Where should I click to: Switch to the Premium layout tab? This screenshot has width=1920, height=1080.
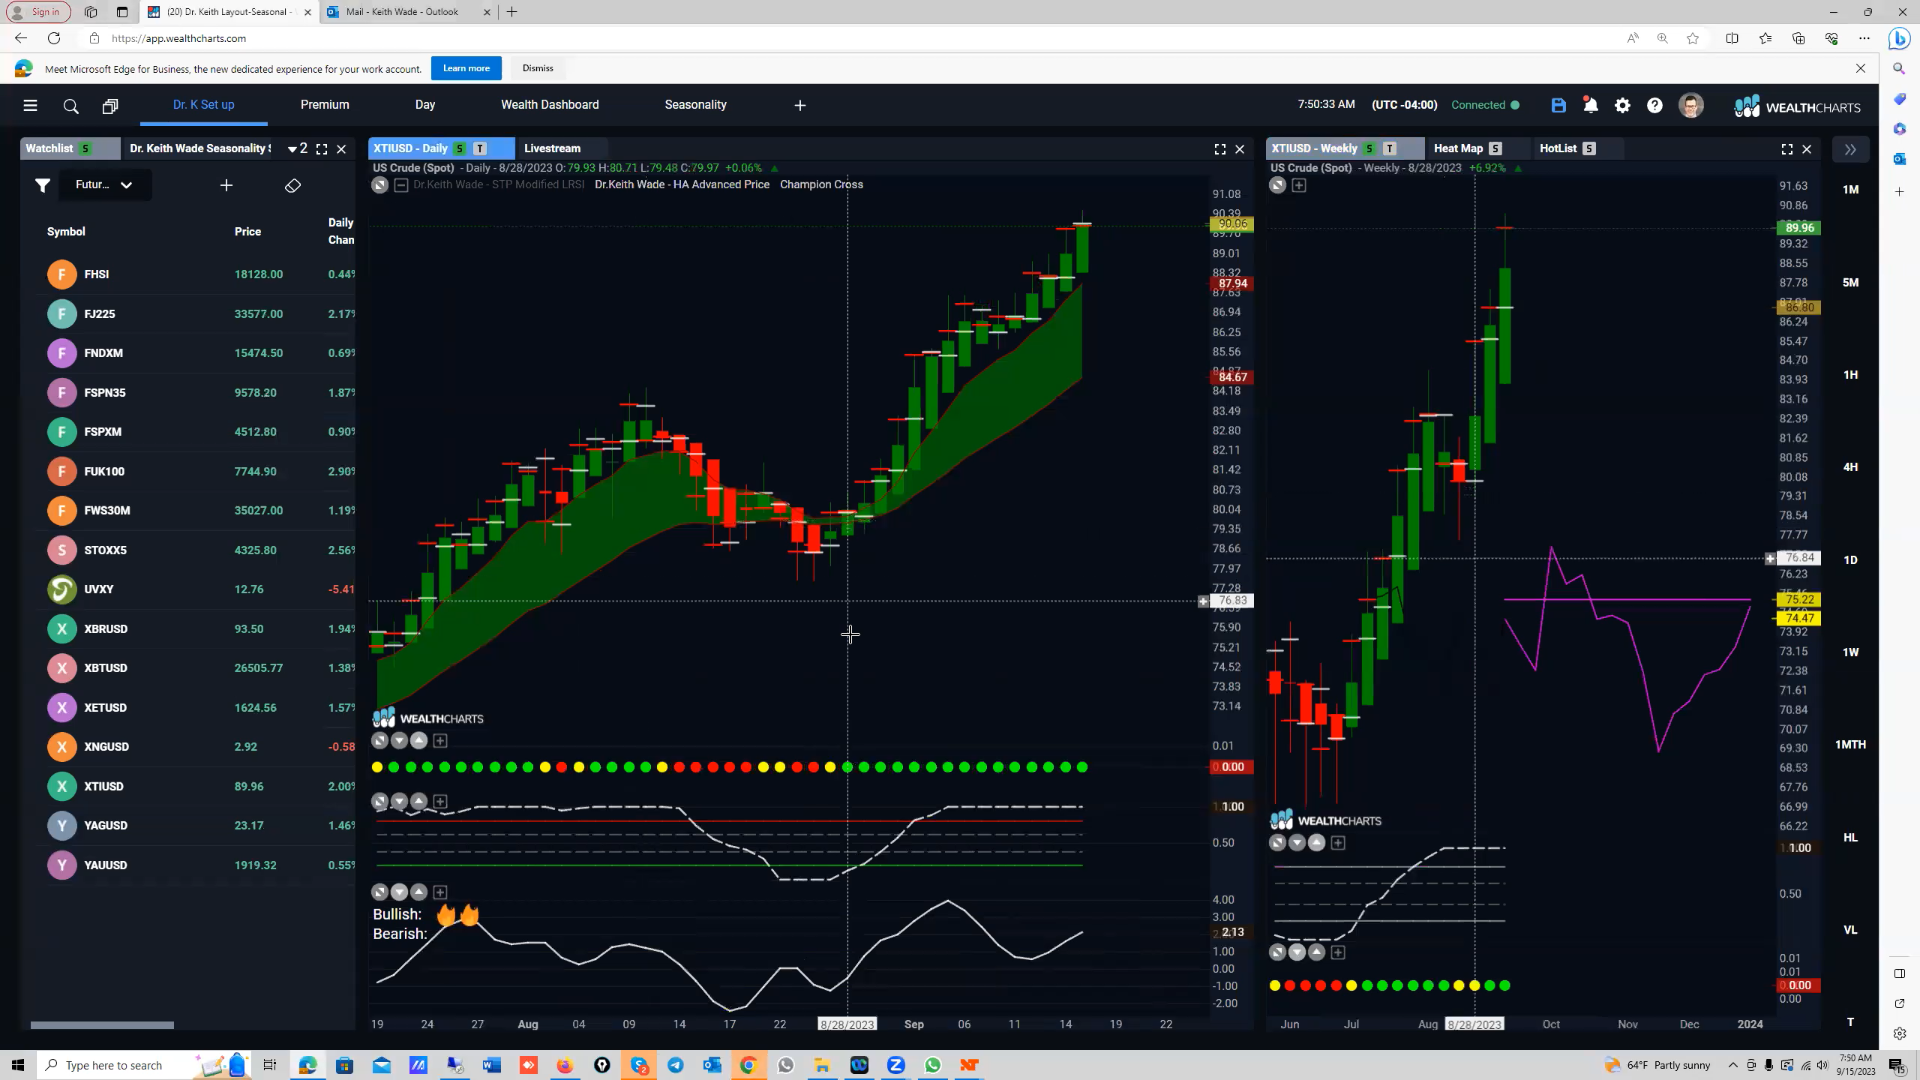click(325, 105)
